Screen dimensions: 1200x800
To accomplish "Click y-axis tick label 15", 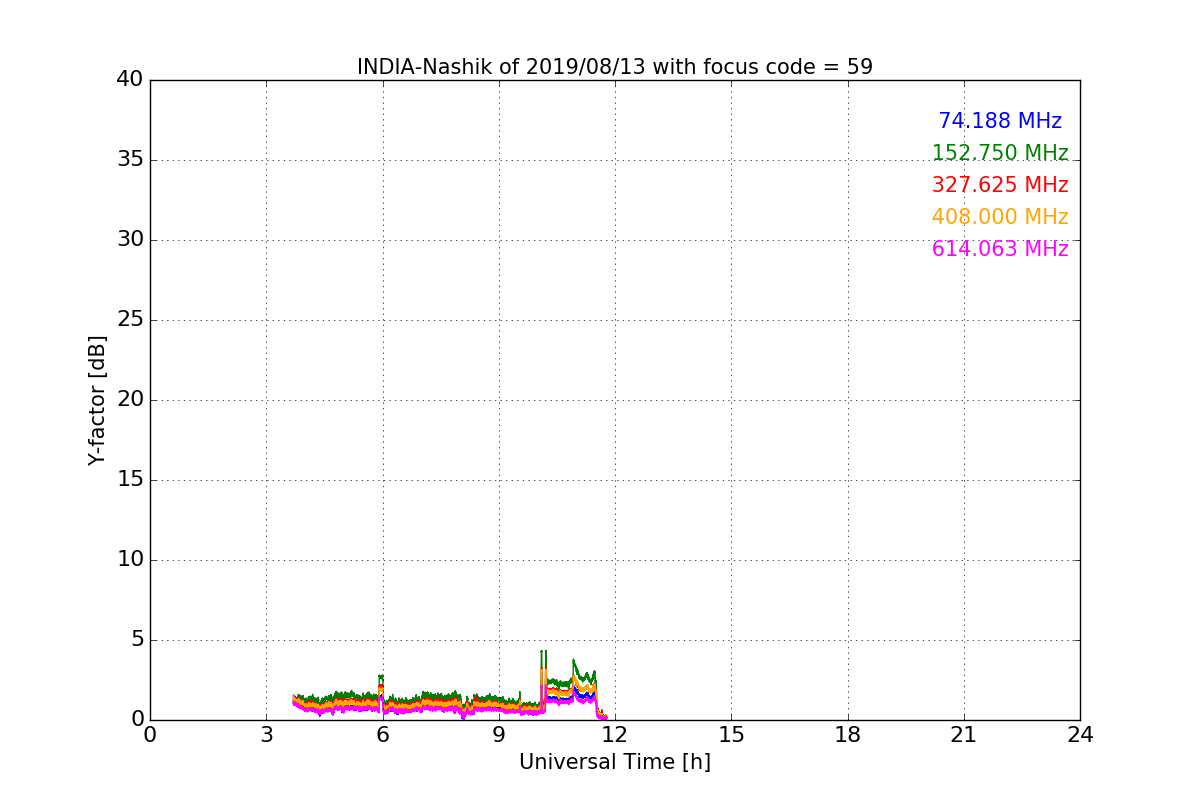I will click(130, 480).
